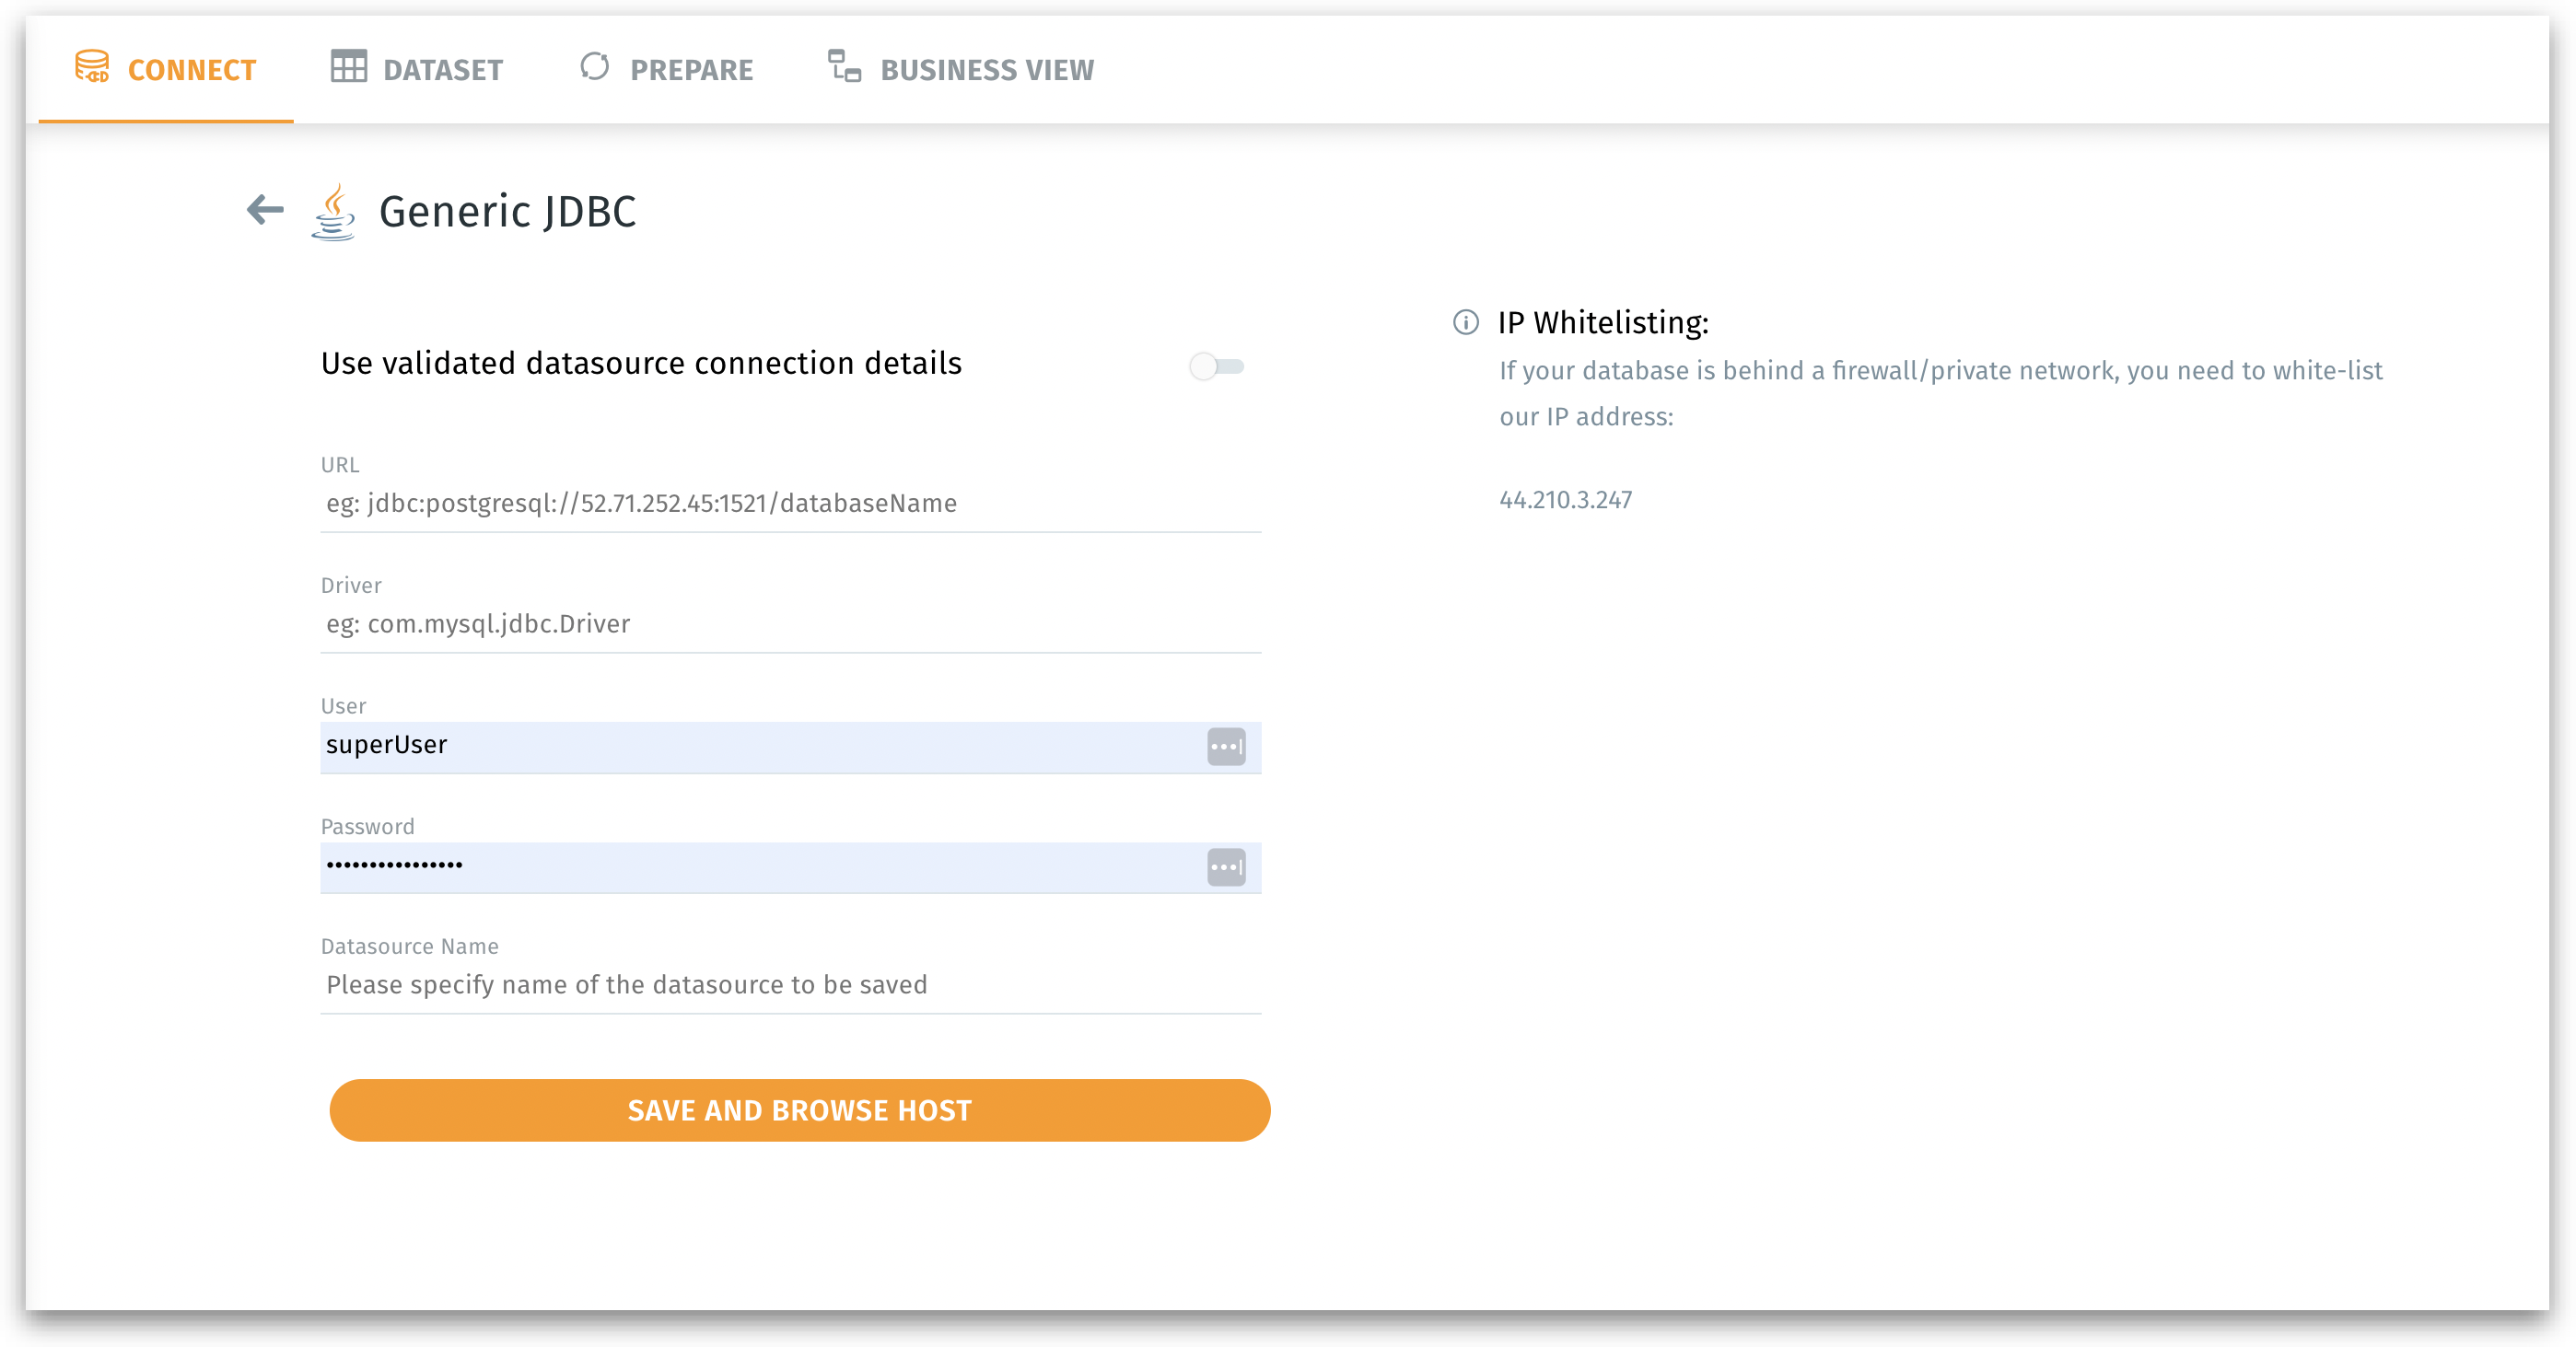The width and height of the screenshot is (2576, 1347).
Task: Click the back arrow icon
Action: tap(265, 210)
